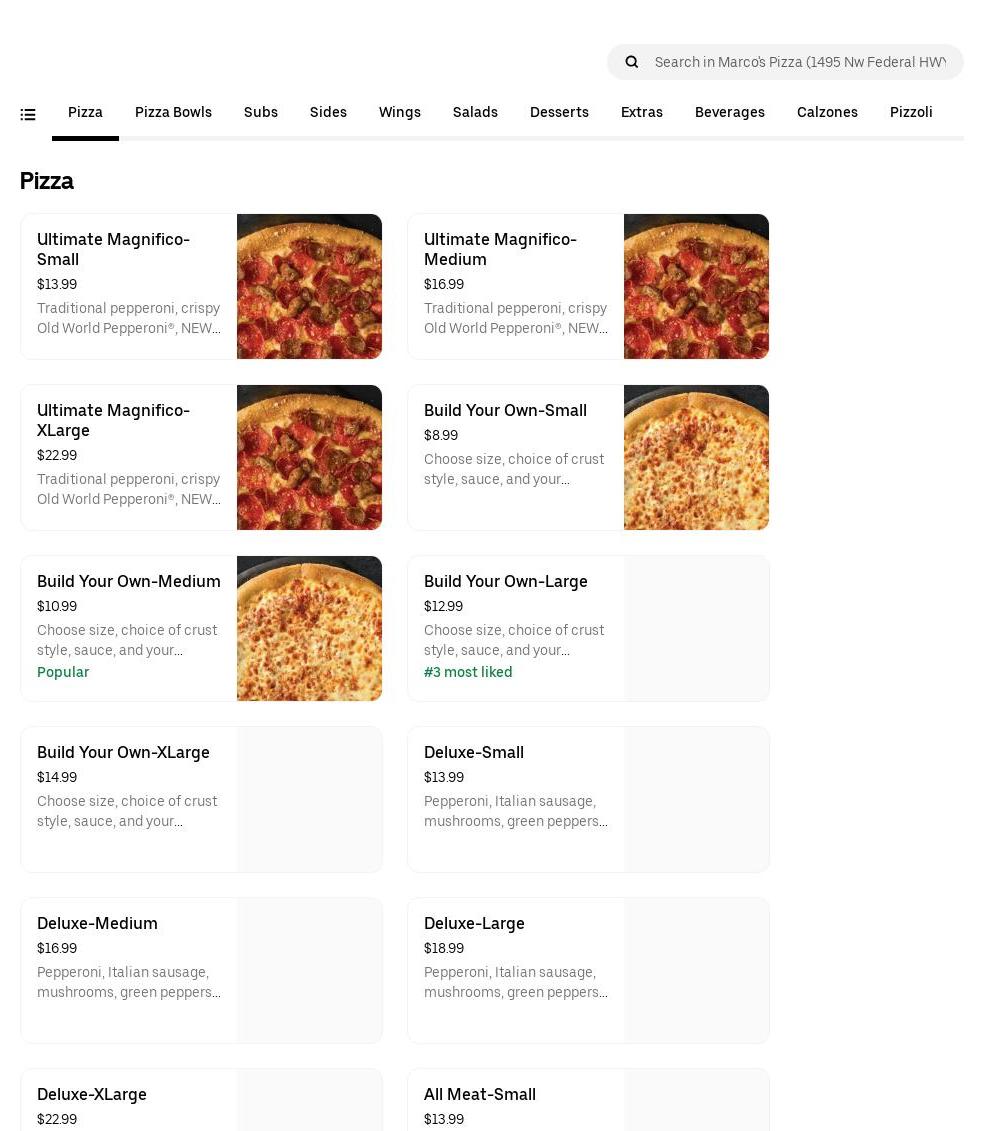The width and height of the screenshot is (984, 1131).
Task: Click the Ultimate Magnifico-Small pizza photo
Action: (309, 286)
